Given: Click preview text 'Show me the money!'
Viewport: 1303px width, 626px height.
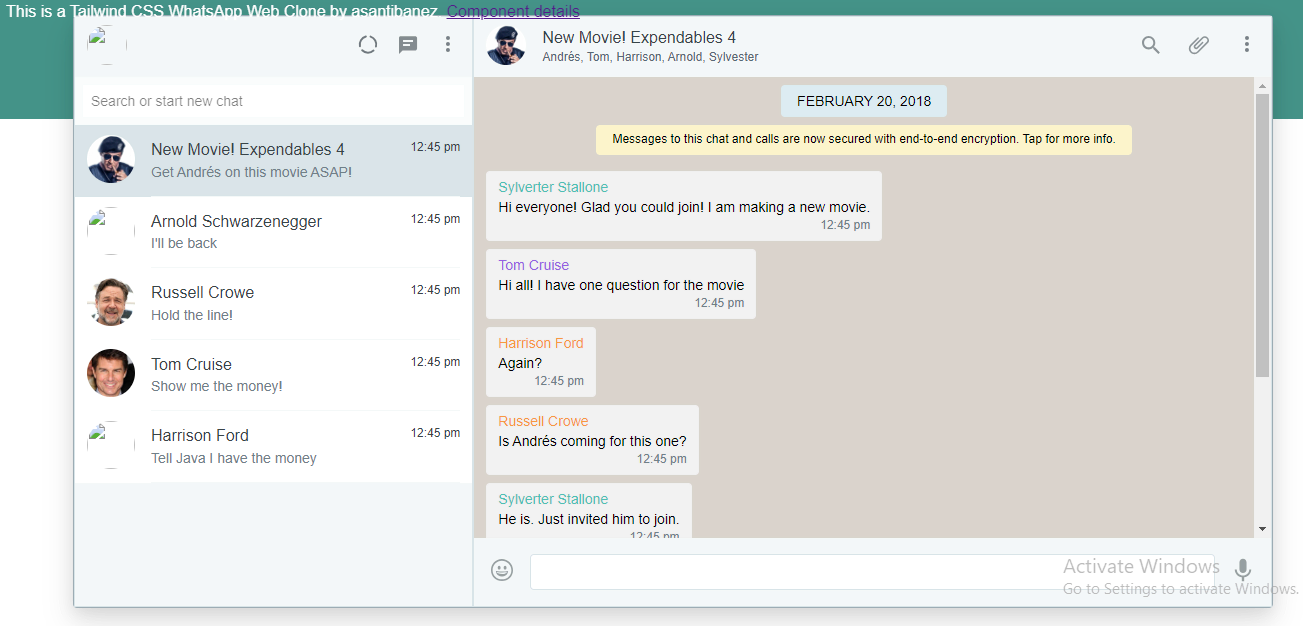Looking at the screenshot, I should pyautogui.click(x=217, y=386).
